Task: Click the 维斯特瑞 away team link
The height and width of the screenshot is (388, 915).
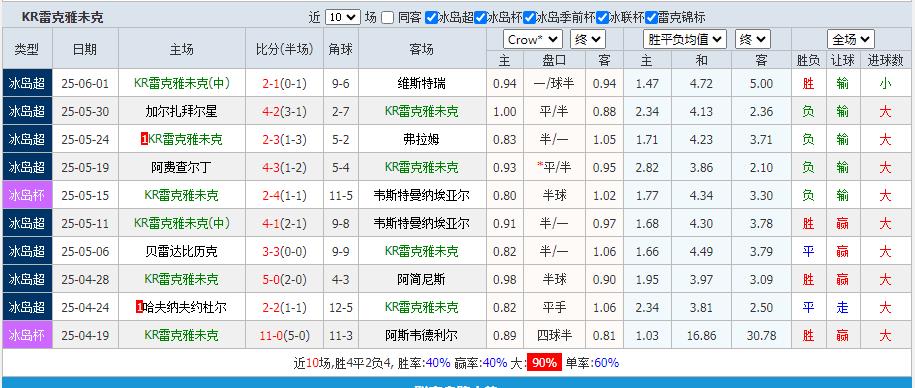Action: [x=421, y=83]
